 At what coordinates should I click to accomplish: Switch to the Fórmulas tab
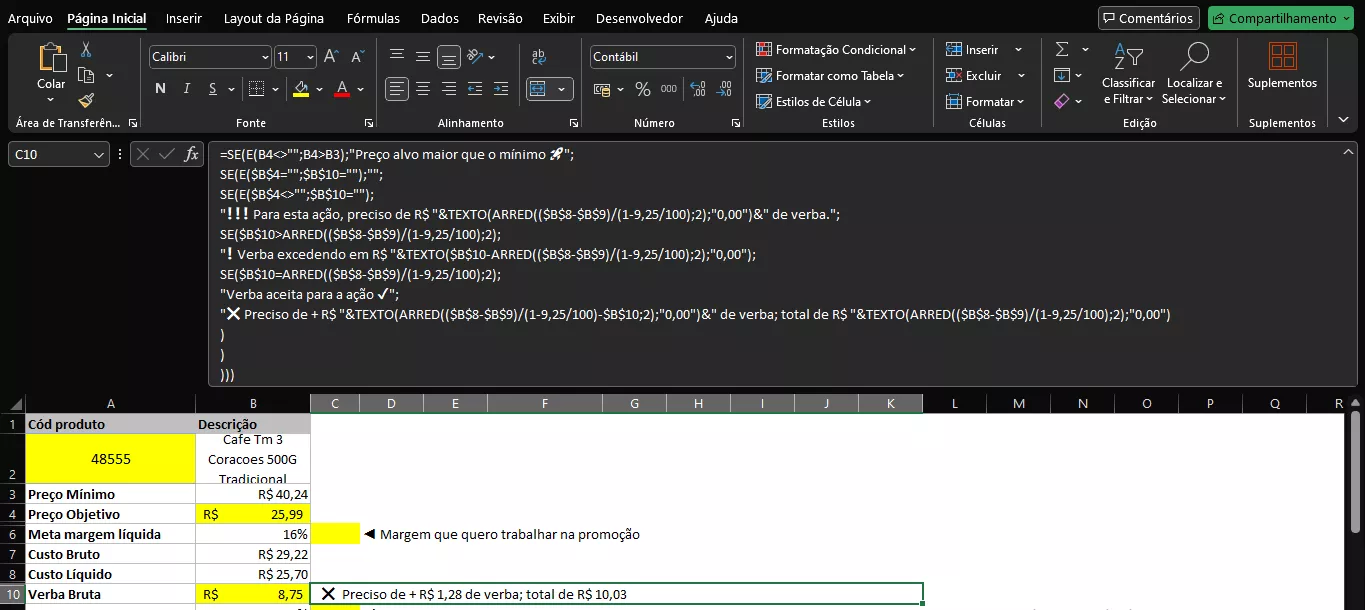click(373, 18)
